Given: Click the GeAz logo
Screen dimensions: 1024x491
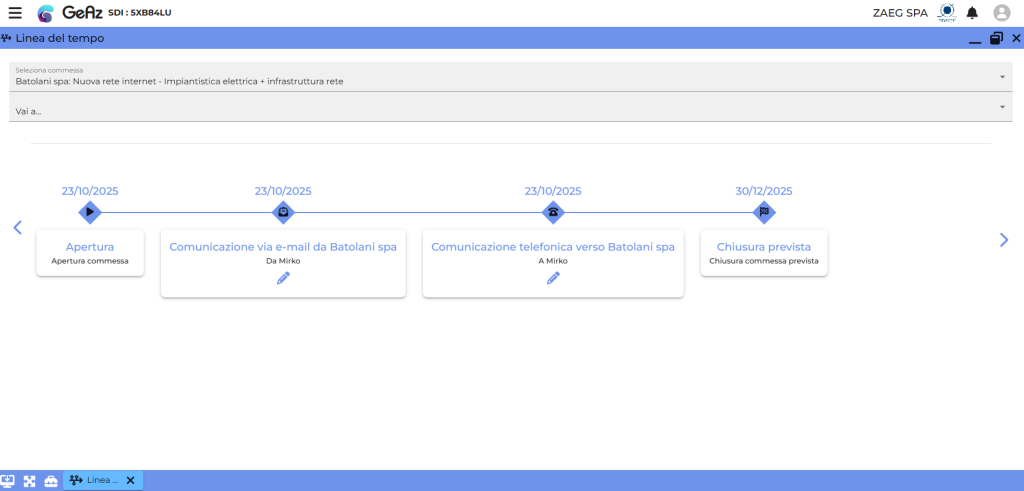Looking at the screenshot, I should coord(68,13).
